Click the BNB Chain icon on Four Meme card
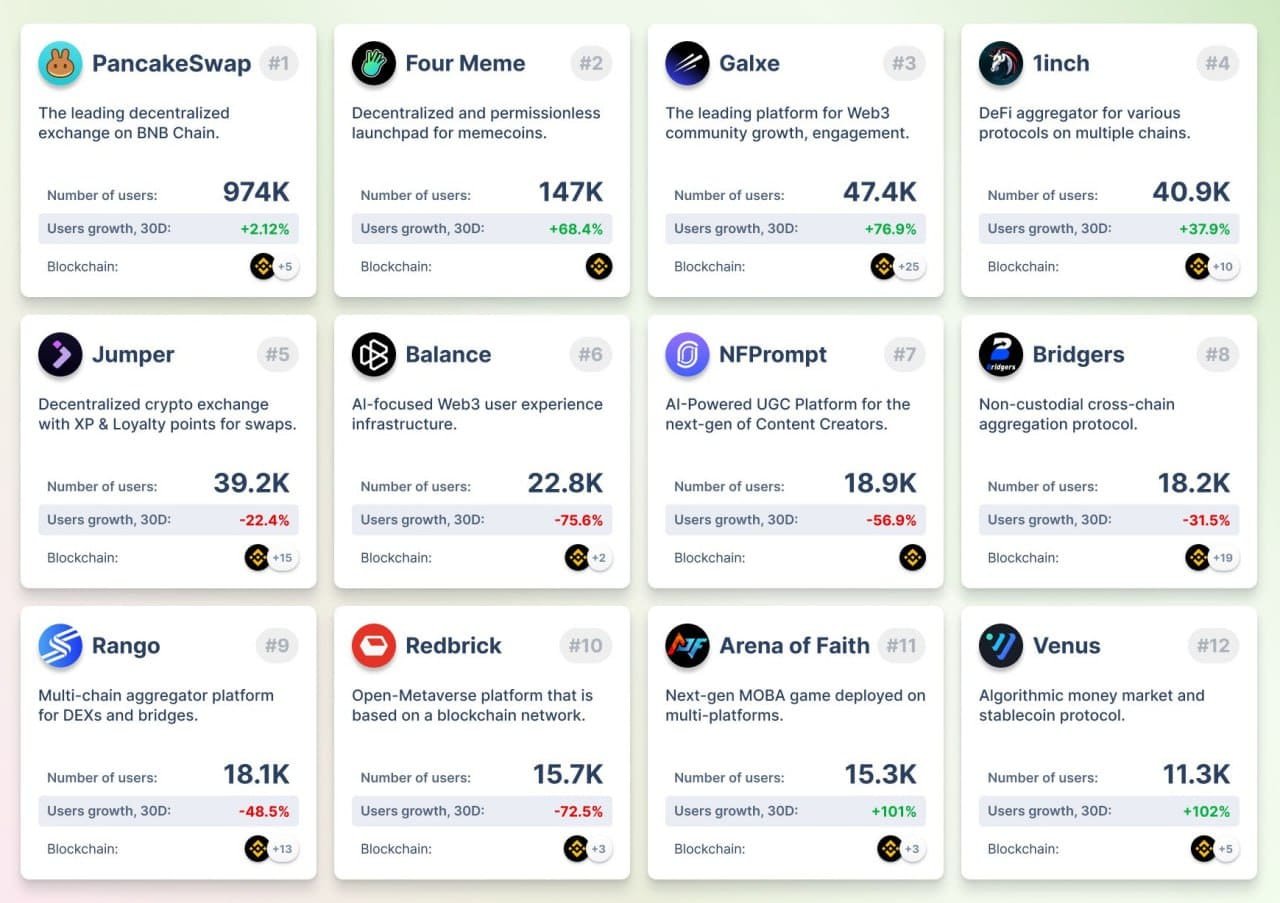This screenshot has height=903, width=1280. point(599,266)
